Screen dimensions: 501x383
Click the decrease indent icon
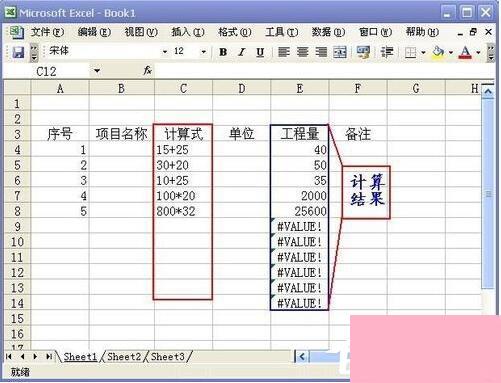(x=387, y=52)
